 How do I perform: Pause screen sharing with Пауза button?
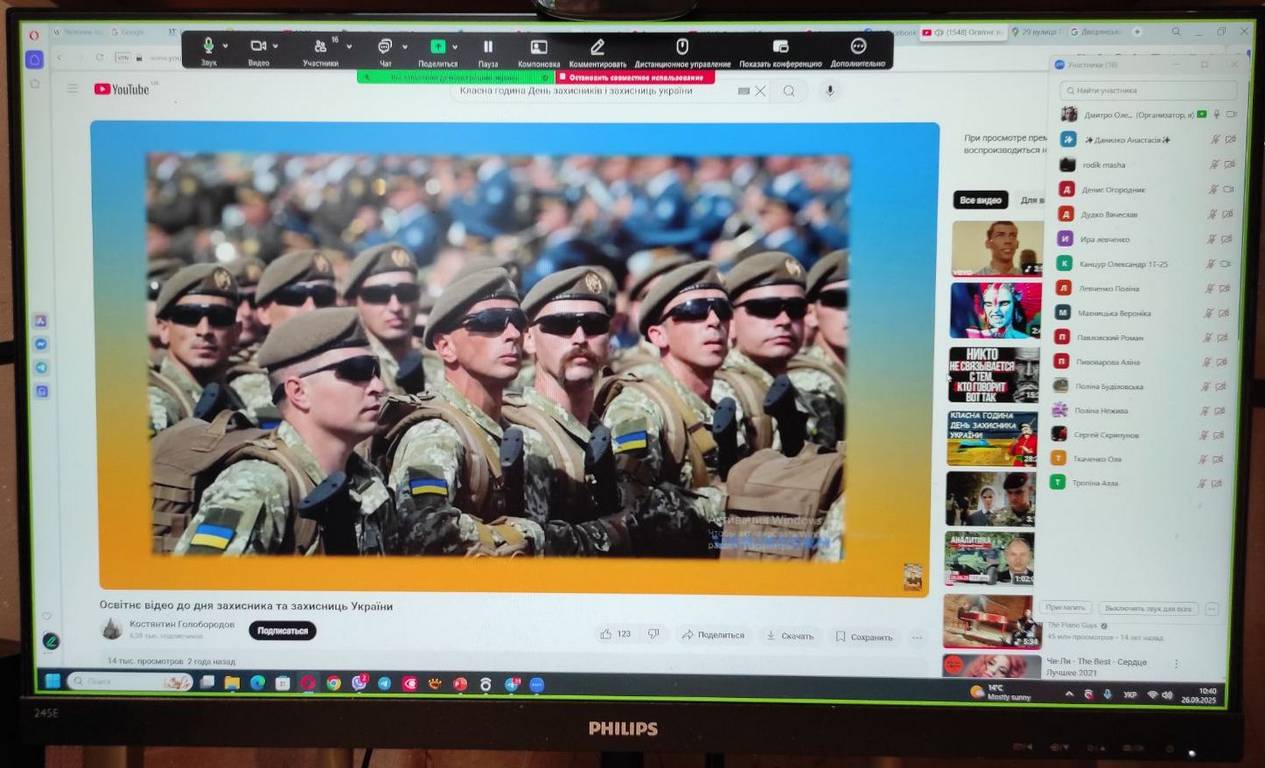[x=488, y=46]
